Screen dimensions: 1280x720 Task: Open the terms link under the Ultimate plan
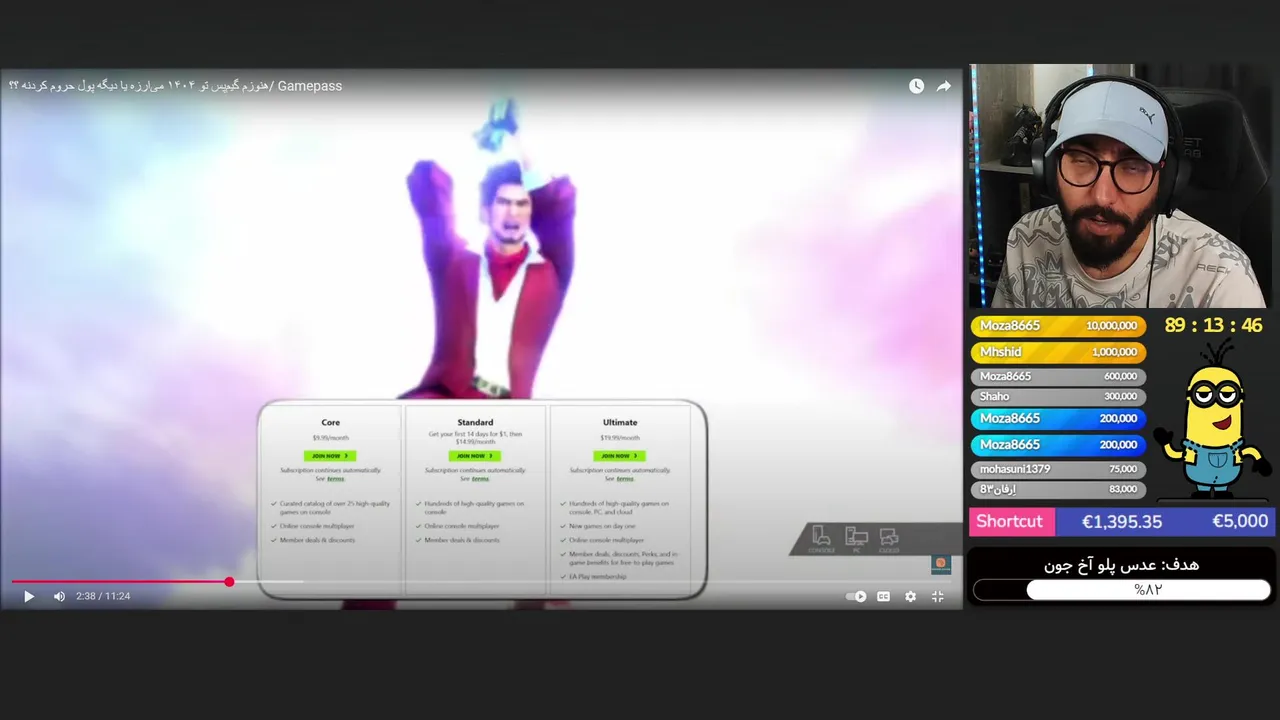point(625,479)
